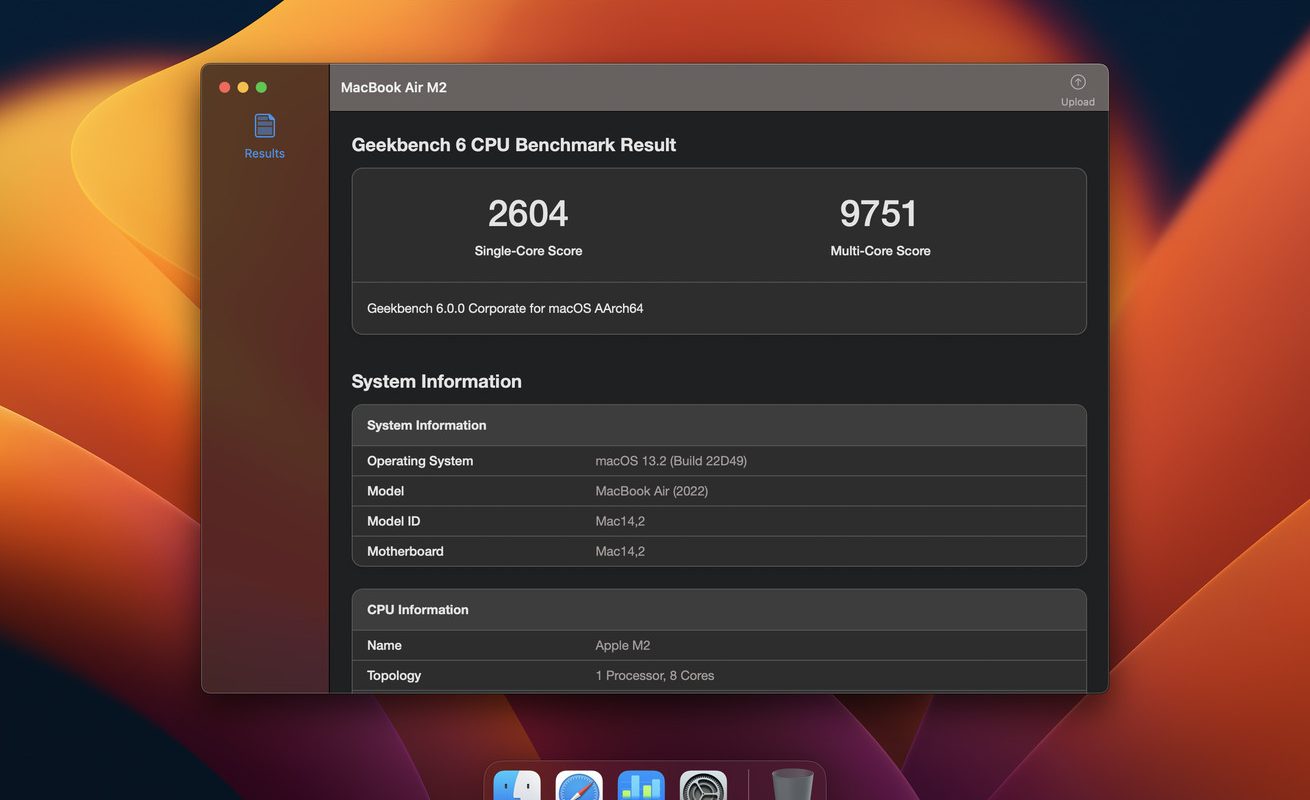Click the window title MacBook Air M2
The width and height of the screenshot is (1310, 800).
point(394,88)
